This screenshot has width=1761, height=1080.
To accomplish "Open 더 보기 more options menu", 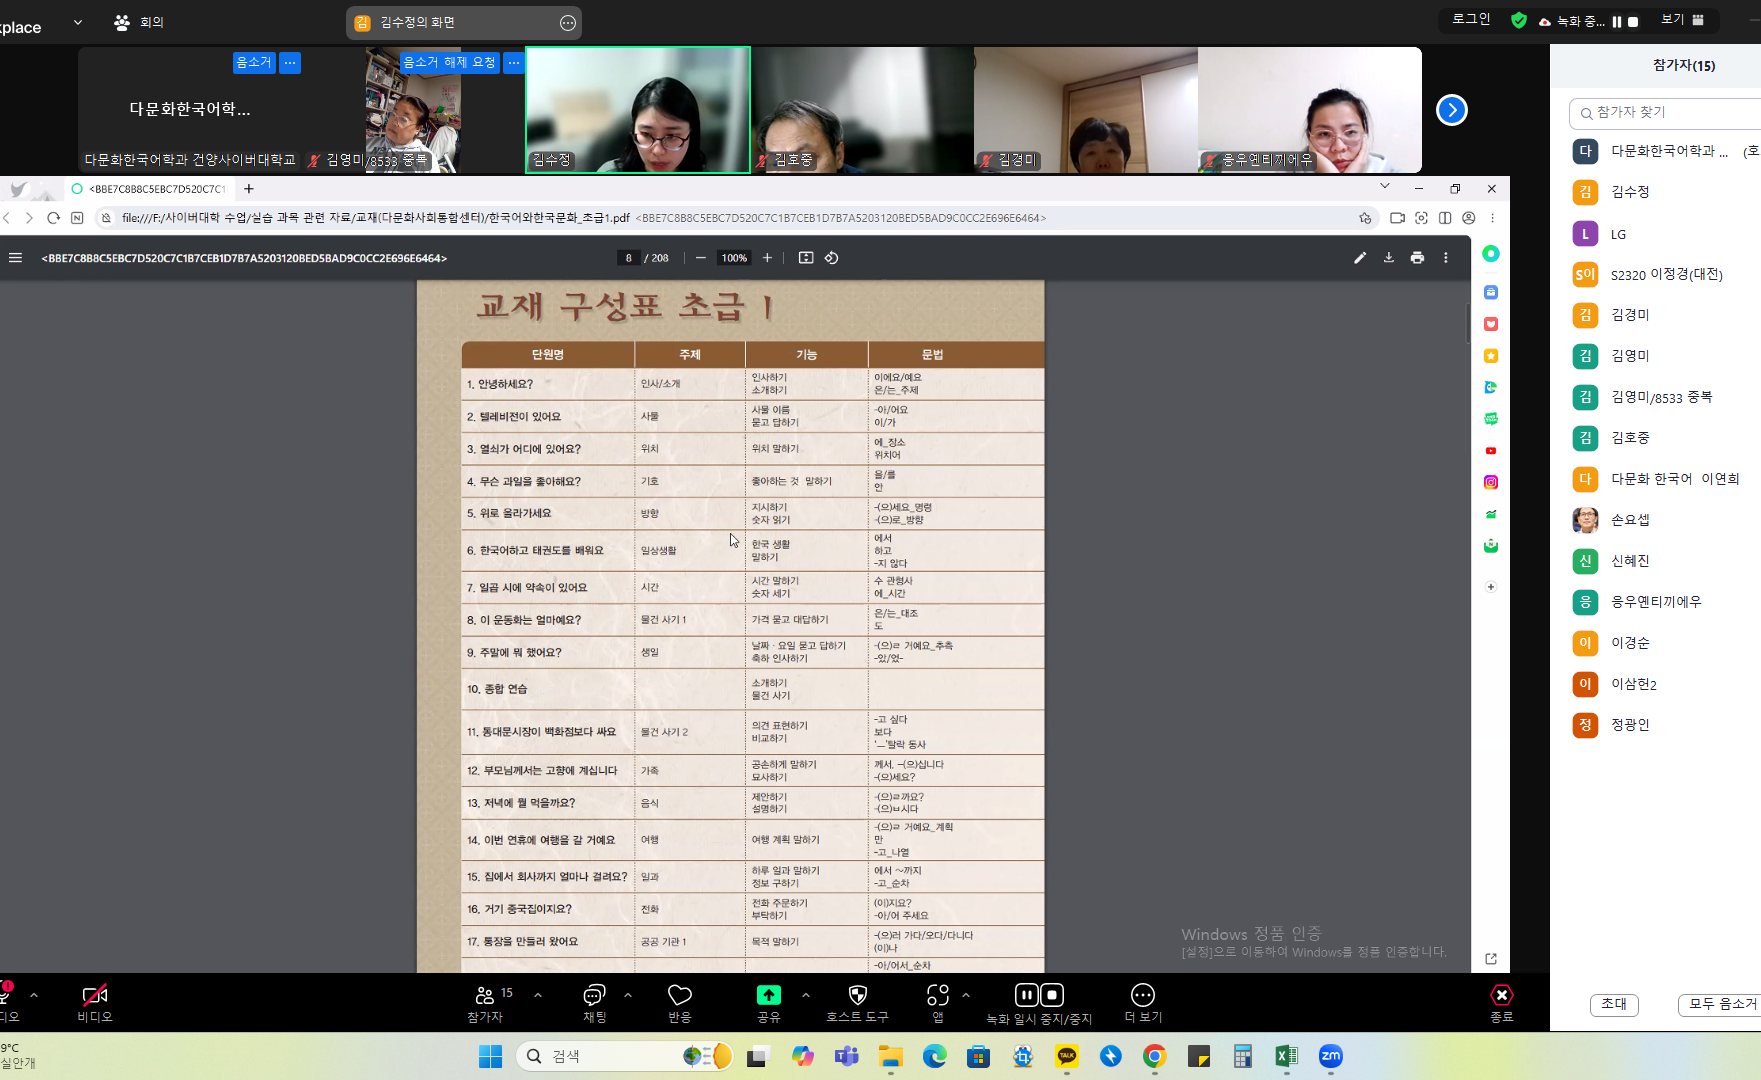I will point(1143,995).
